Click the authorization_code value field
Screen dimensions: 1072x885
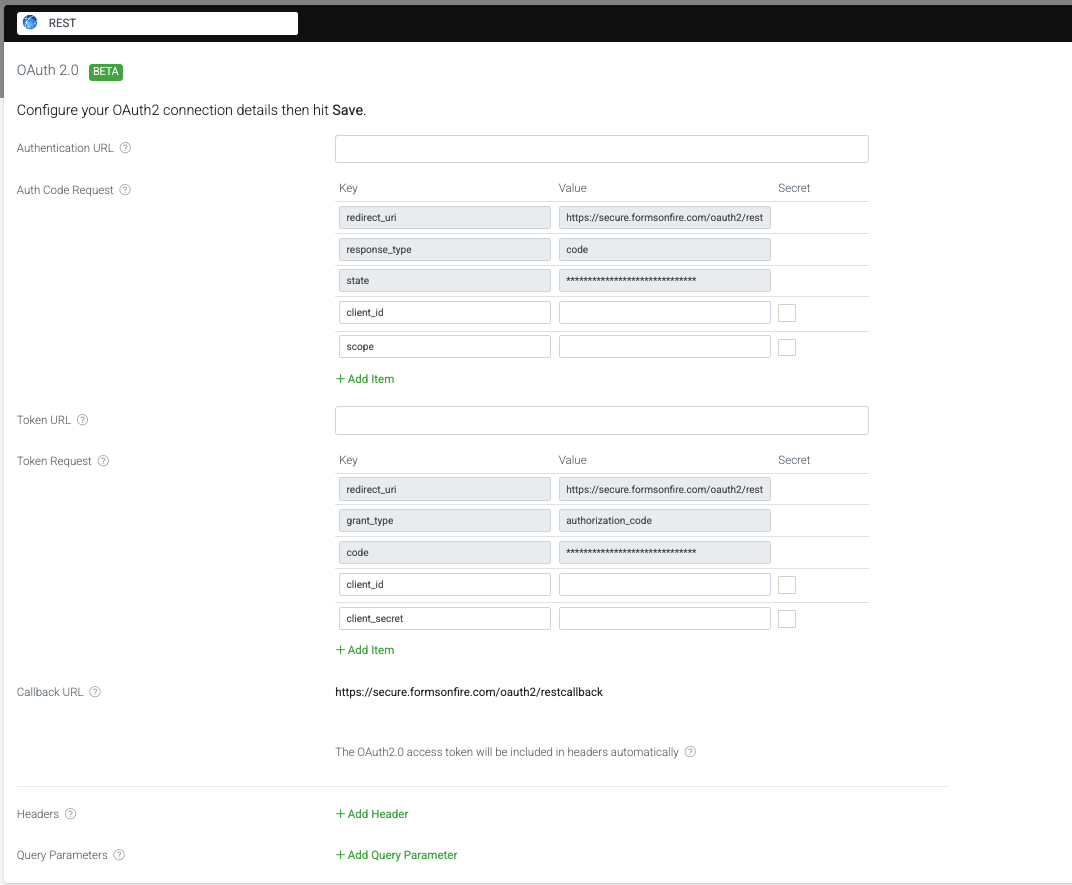(x=665, y=520)
